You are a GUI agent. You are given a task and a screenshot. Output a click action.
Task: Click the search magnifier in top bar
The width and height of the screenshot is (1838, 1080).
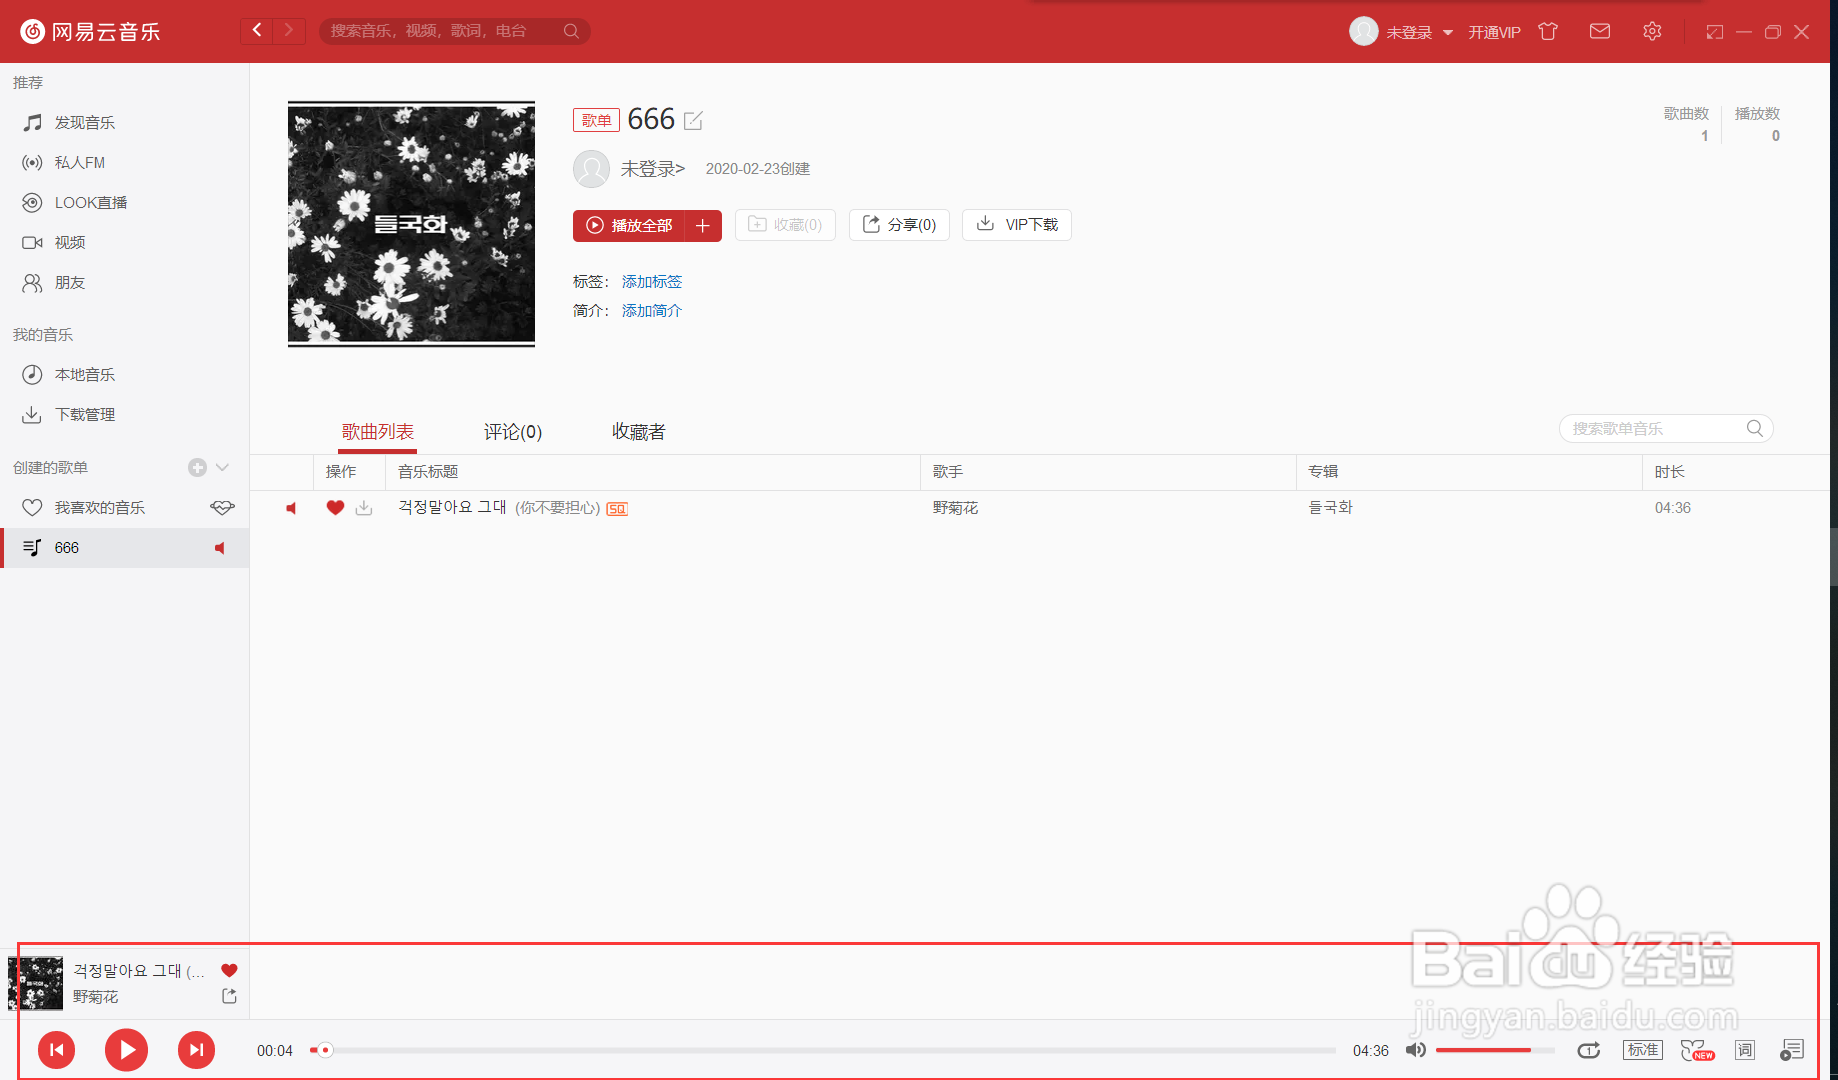(571, 31)
